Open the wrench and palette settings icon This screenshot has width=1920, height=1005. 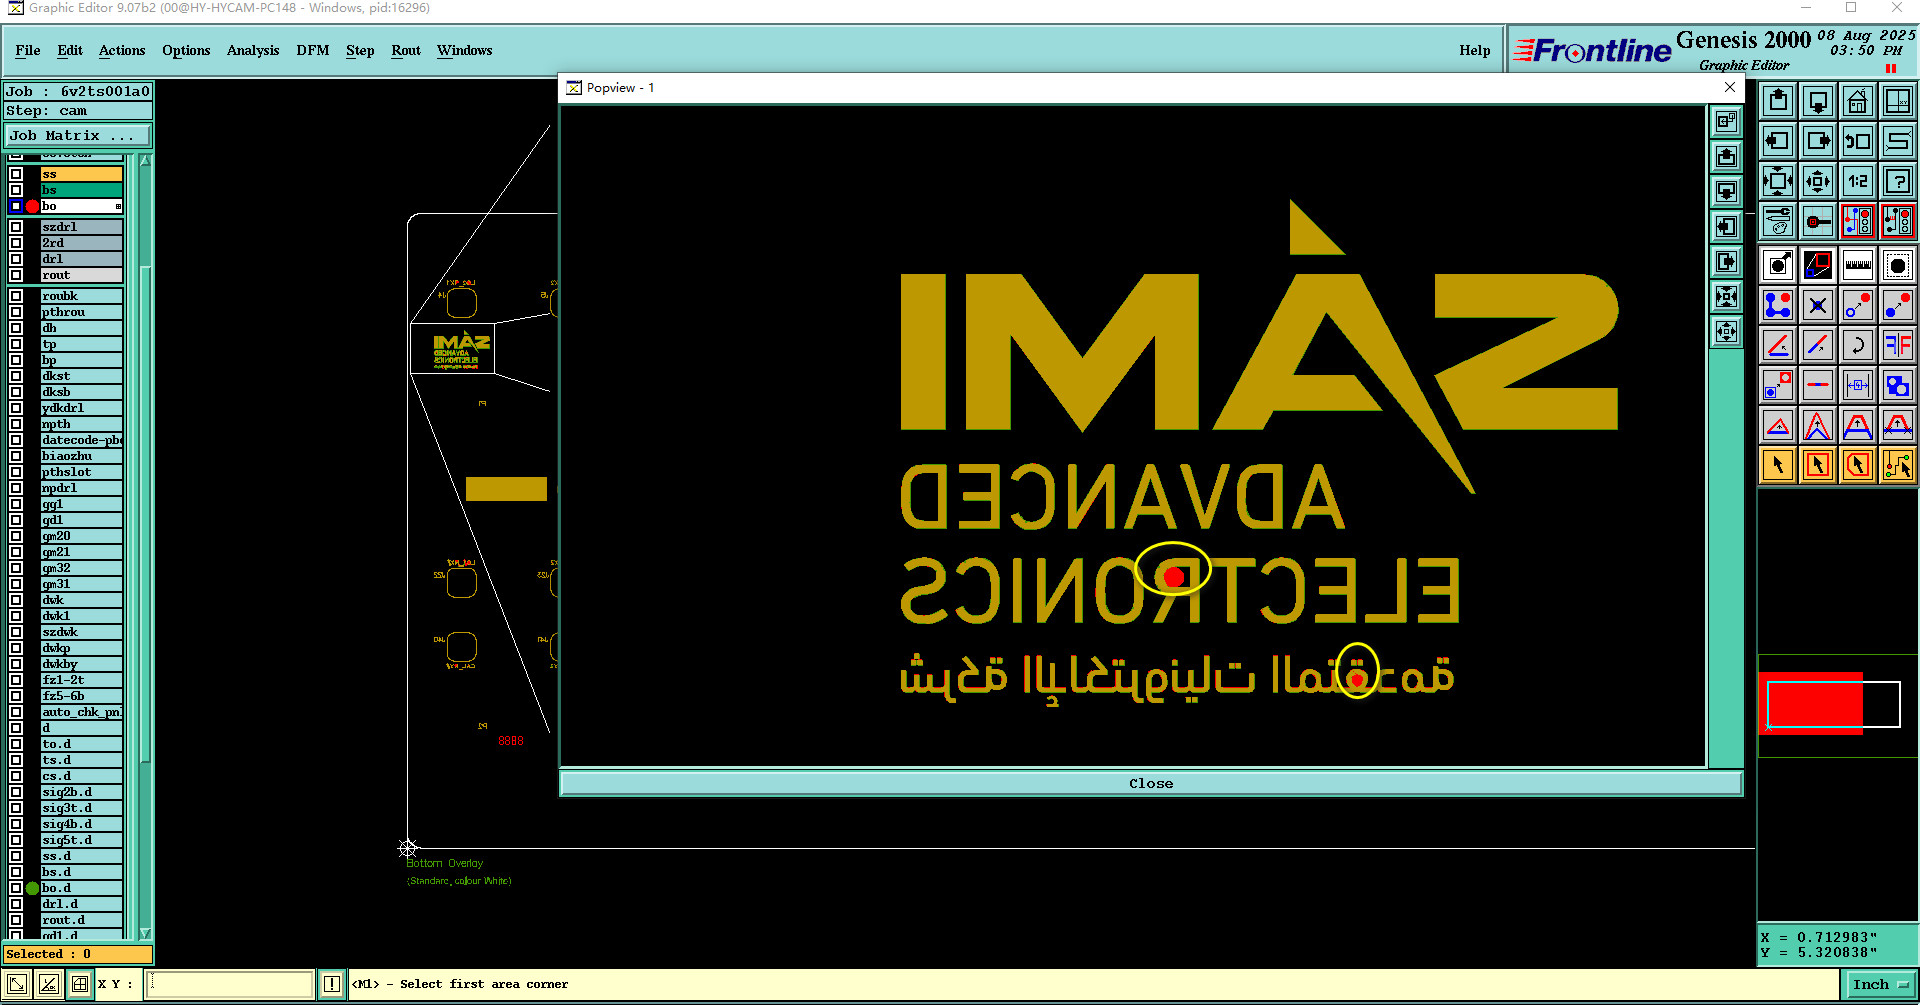[1778, 221]
